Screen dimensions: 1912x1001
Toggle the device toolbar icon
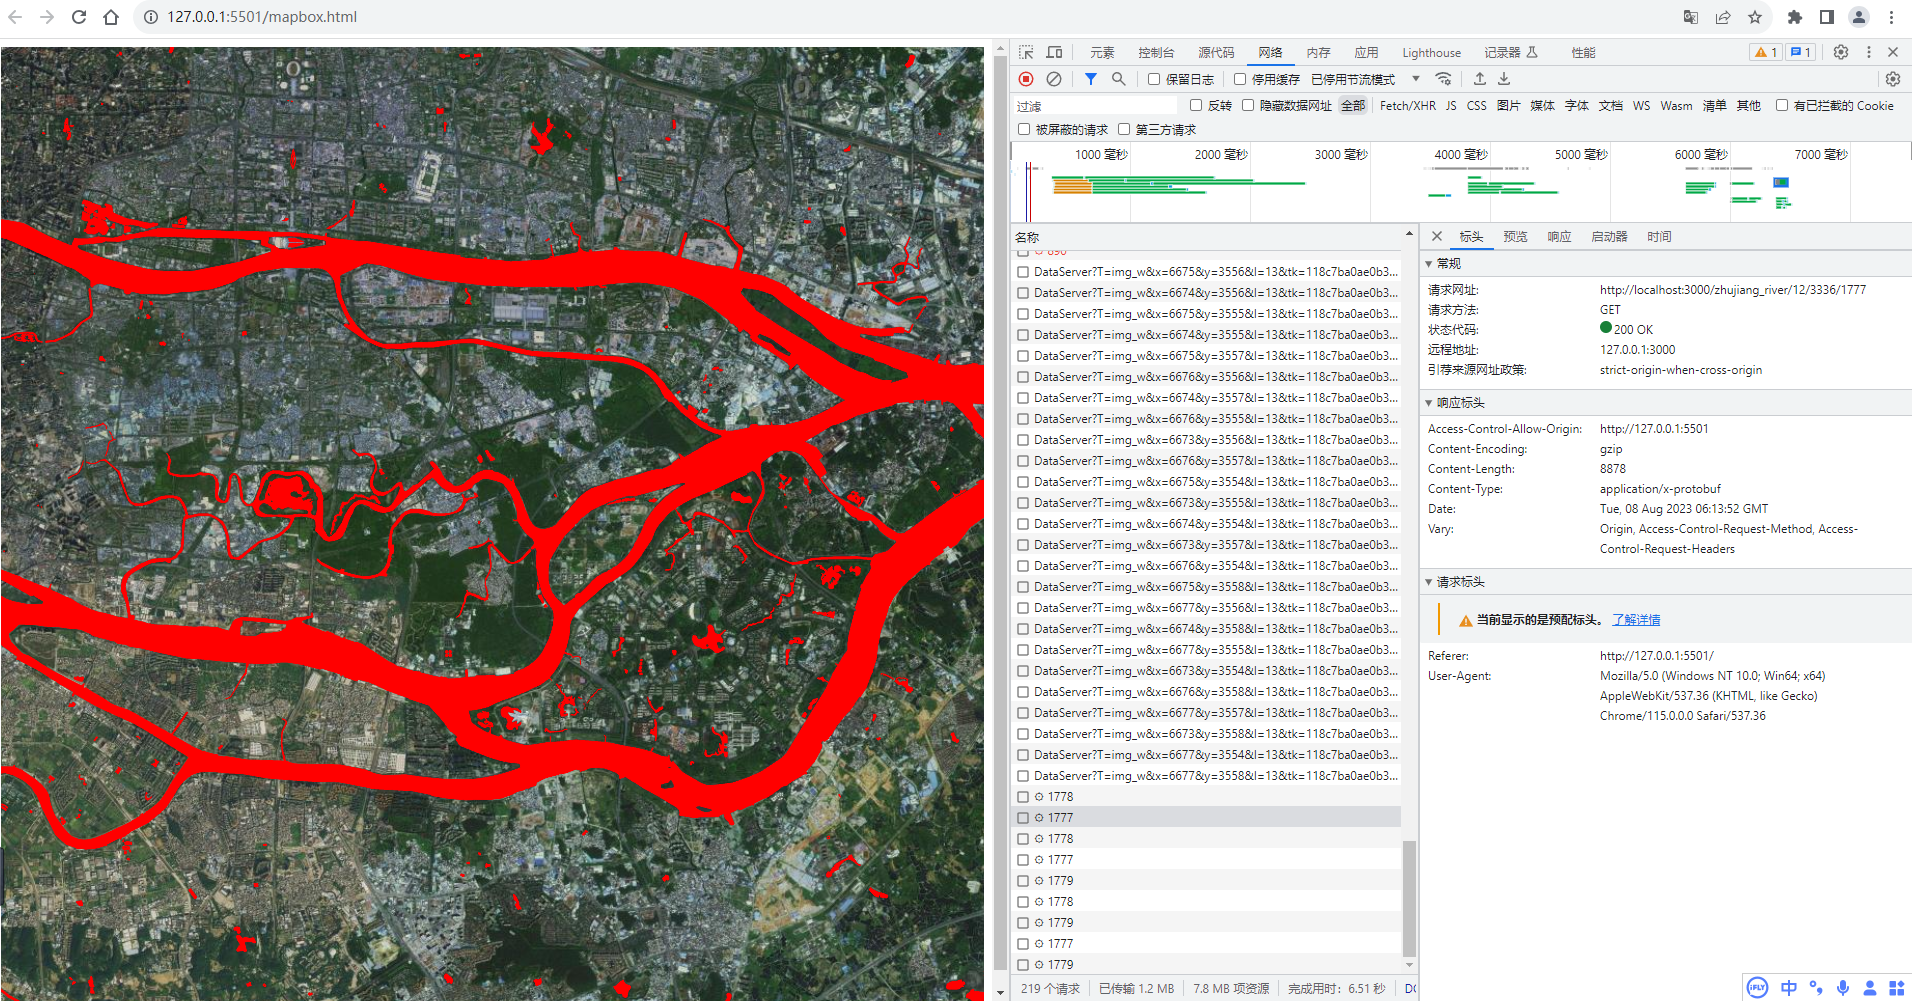coord(1054,52)
